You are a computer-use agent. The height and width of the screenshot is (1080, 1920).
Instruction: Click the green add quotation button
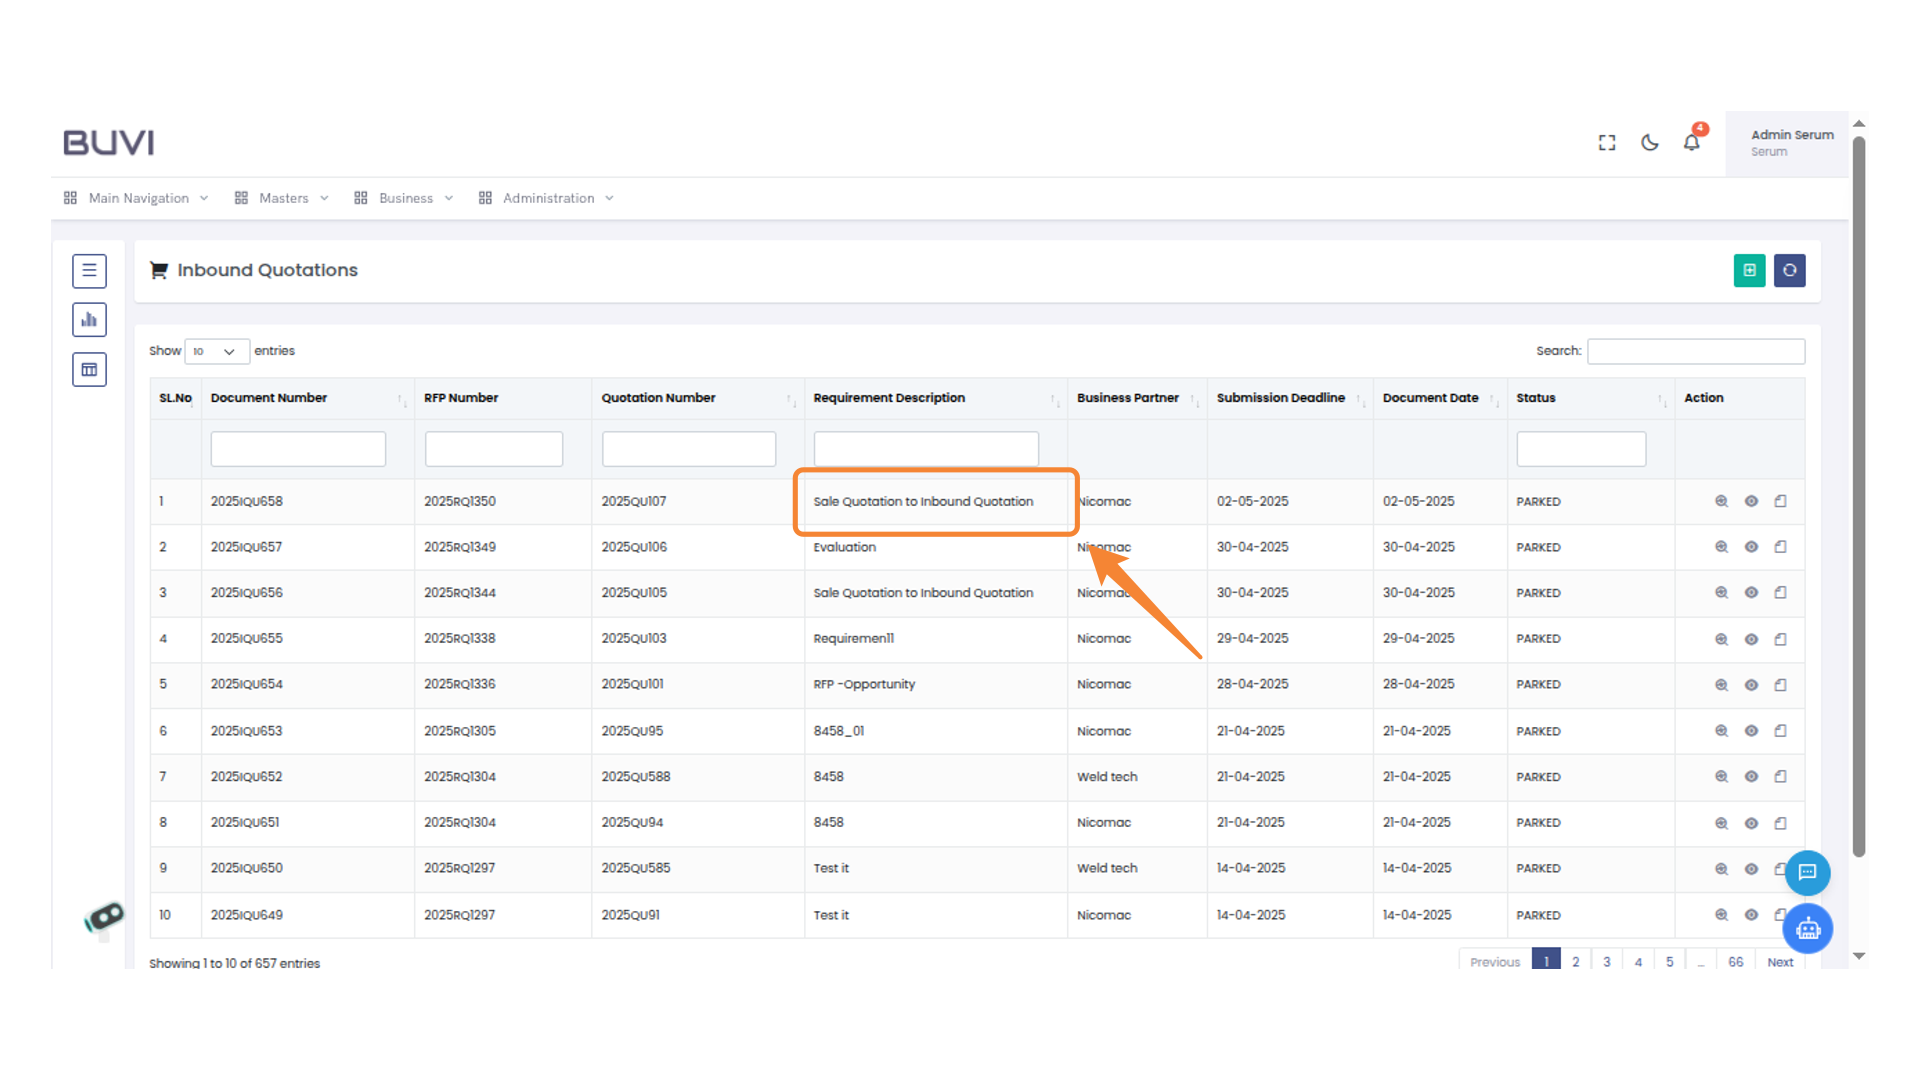(1749, 270)
